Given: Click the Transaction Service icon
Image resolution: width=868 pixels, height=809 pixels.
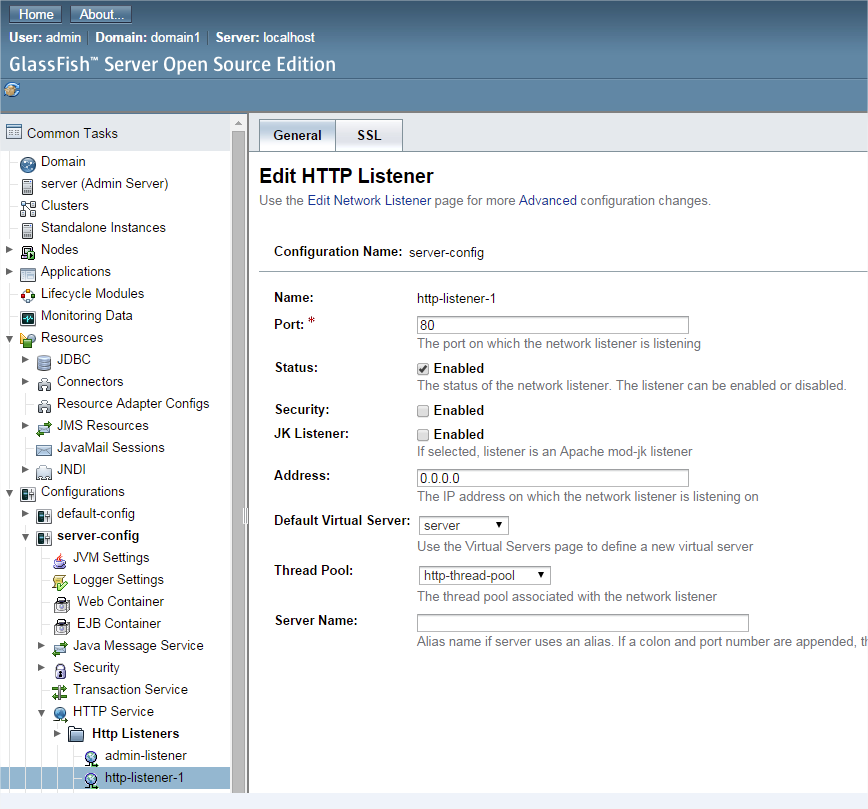Looking at the screenshot, I should (x=60, y=690).
